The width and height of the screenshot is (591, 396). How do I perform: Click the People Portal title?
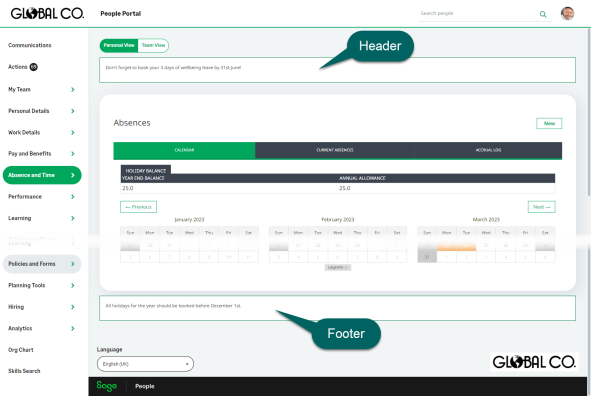click(x=121, y=14)
